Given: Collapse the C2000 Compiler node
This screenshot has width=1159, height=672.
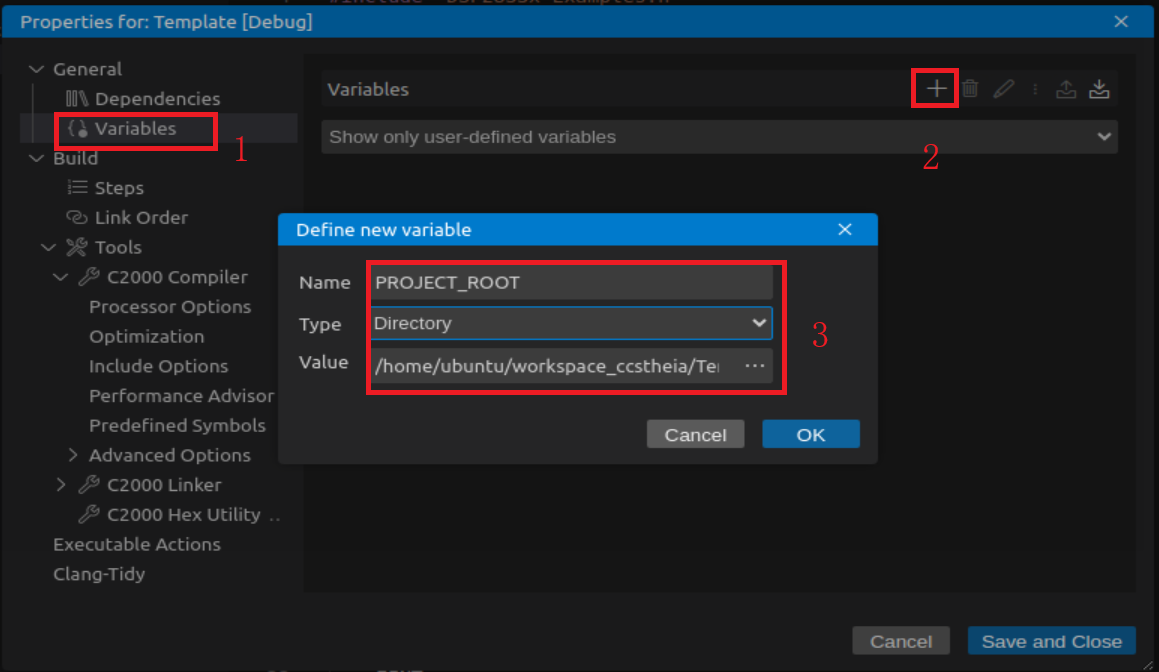Looking at the screenshot, I should 61,277.
